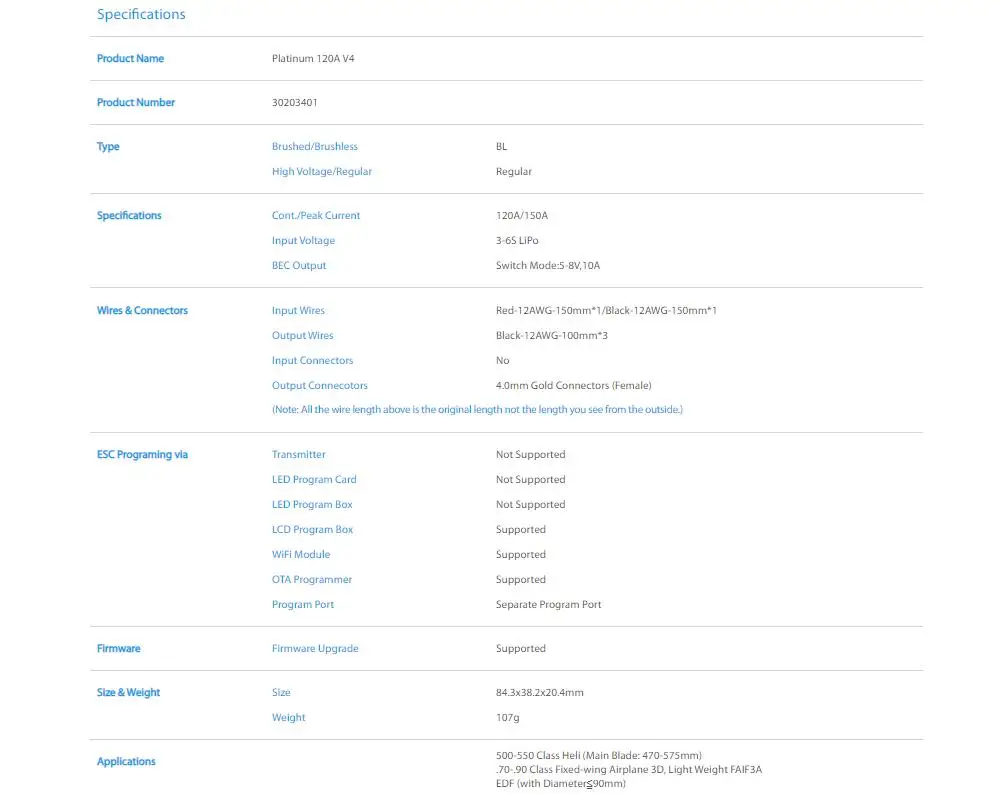Select the Input Connectors label
The height and width of the screenshot is (794, 1000).
(x=312, y=360)
